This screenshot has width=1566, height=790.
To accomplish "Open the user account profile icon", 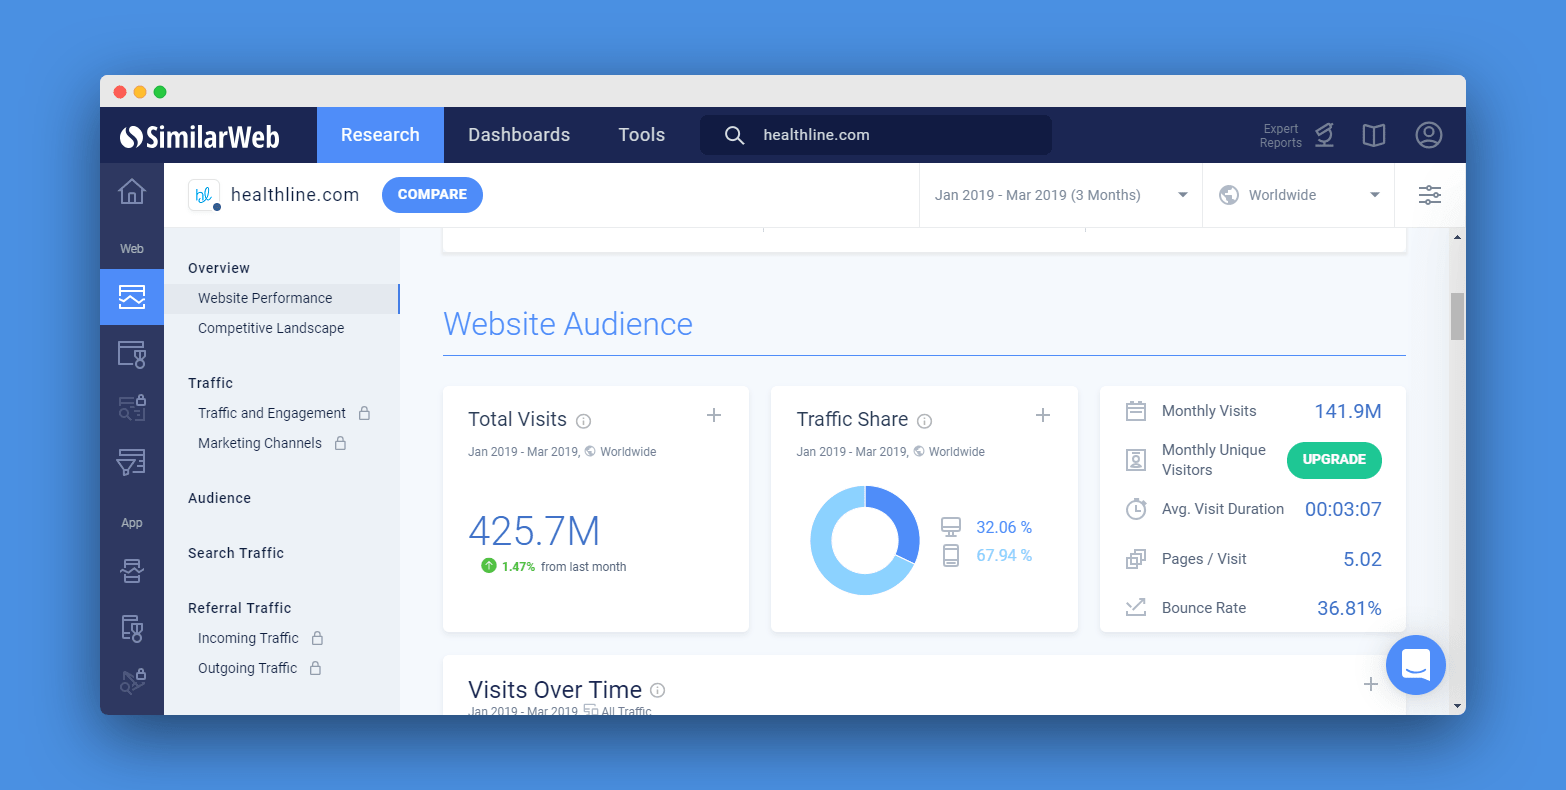I will [1429, 135].
